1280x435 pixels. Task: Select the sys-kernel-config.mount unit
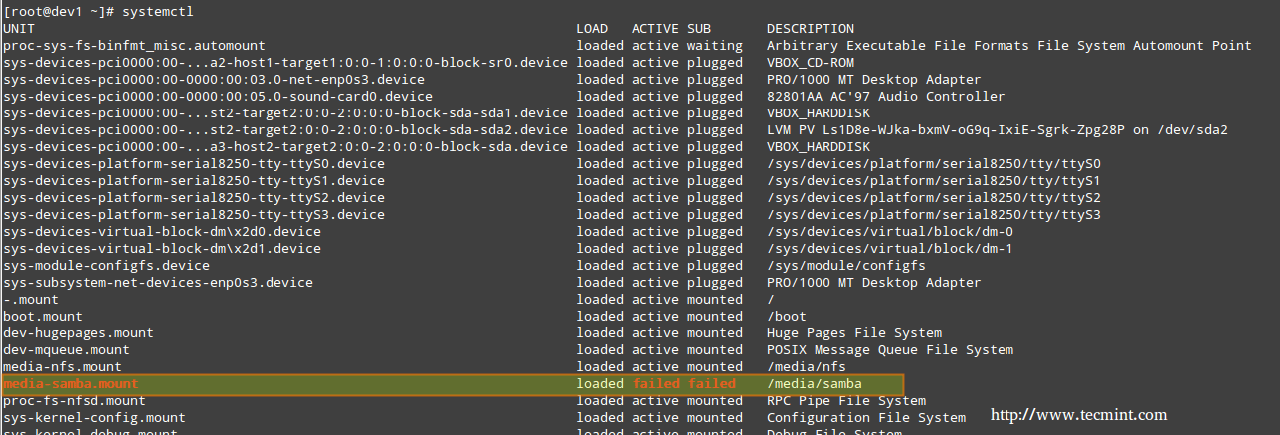coord(94,418)
